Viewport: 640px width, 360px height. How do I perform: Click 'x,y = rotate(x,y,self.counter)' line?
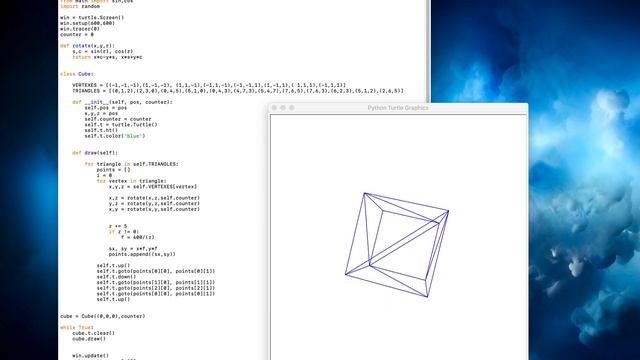pos(154,209)
